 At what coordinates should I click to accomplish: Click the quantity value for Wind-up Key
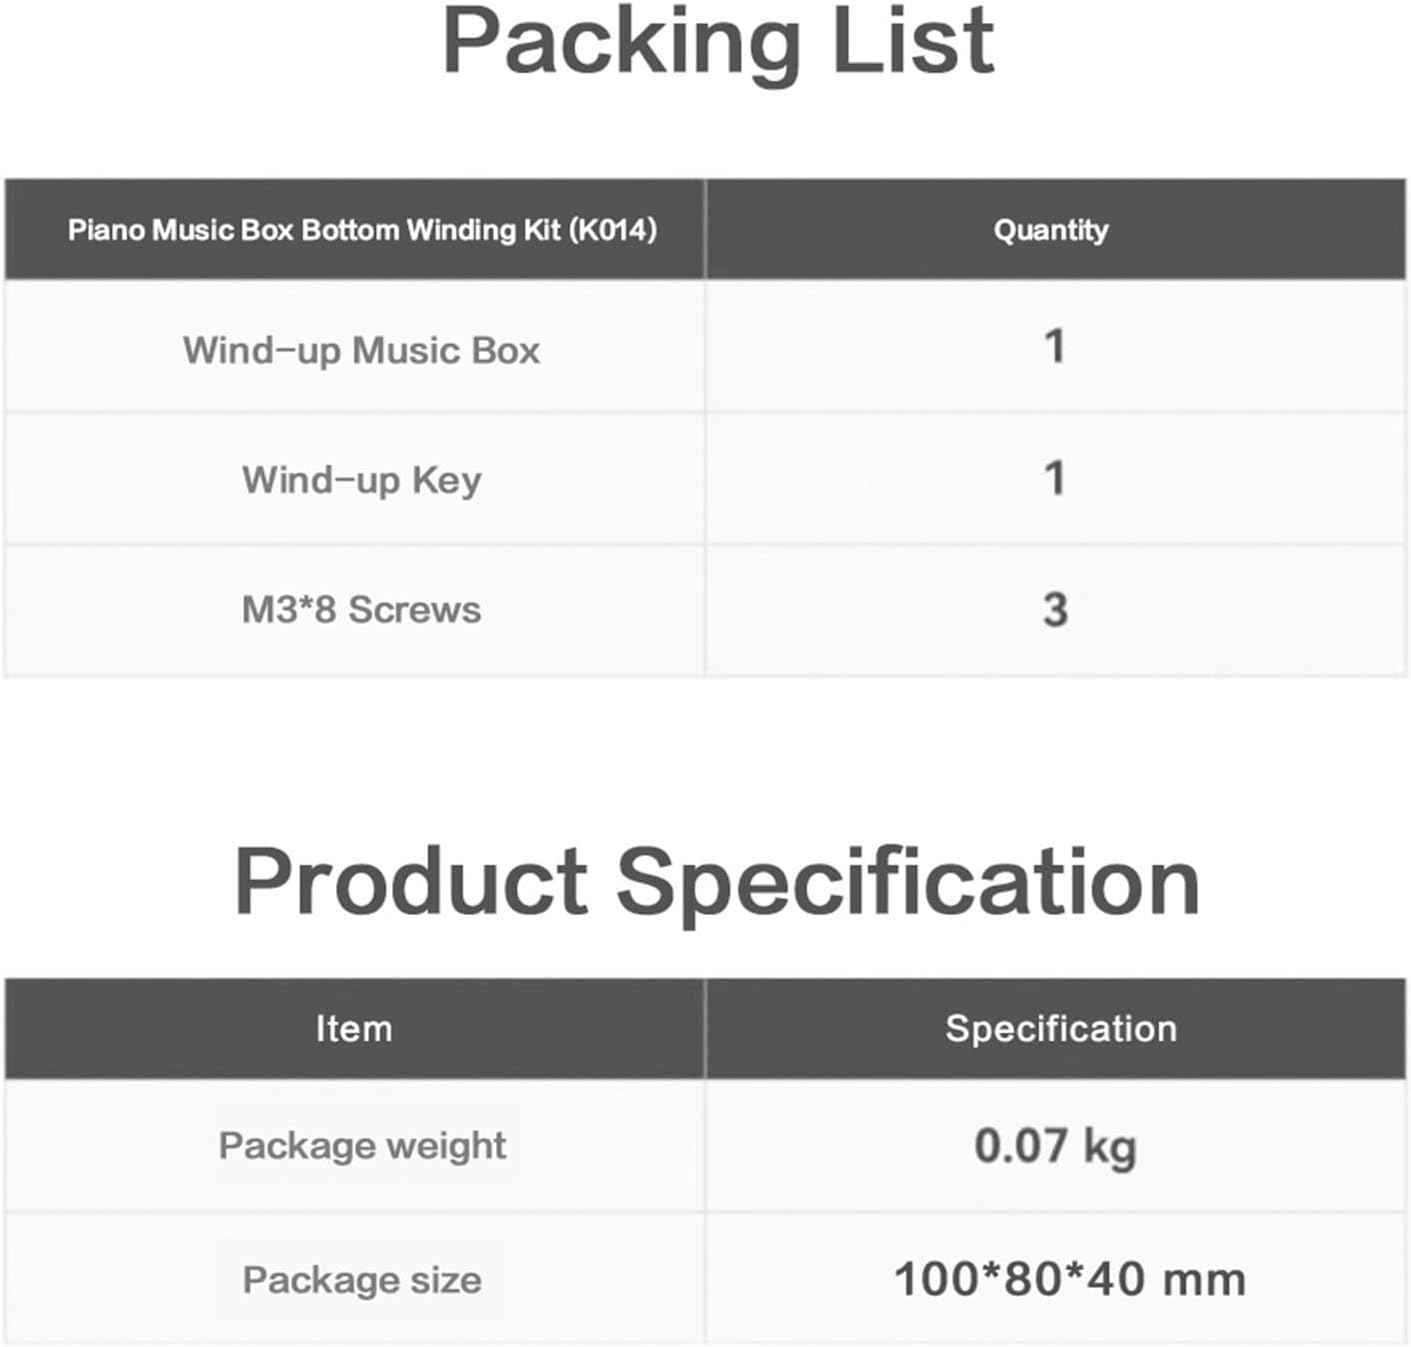click(x=1054, y=478)
